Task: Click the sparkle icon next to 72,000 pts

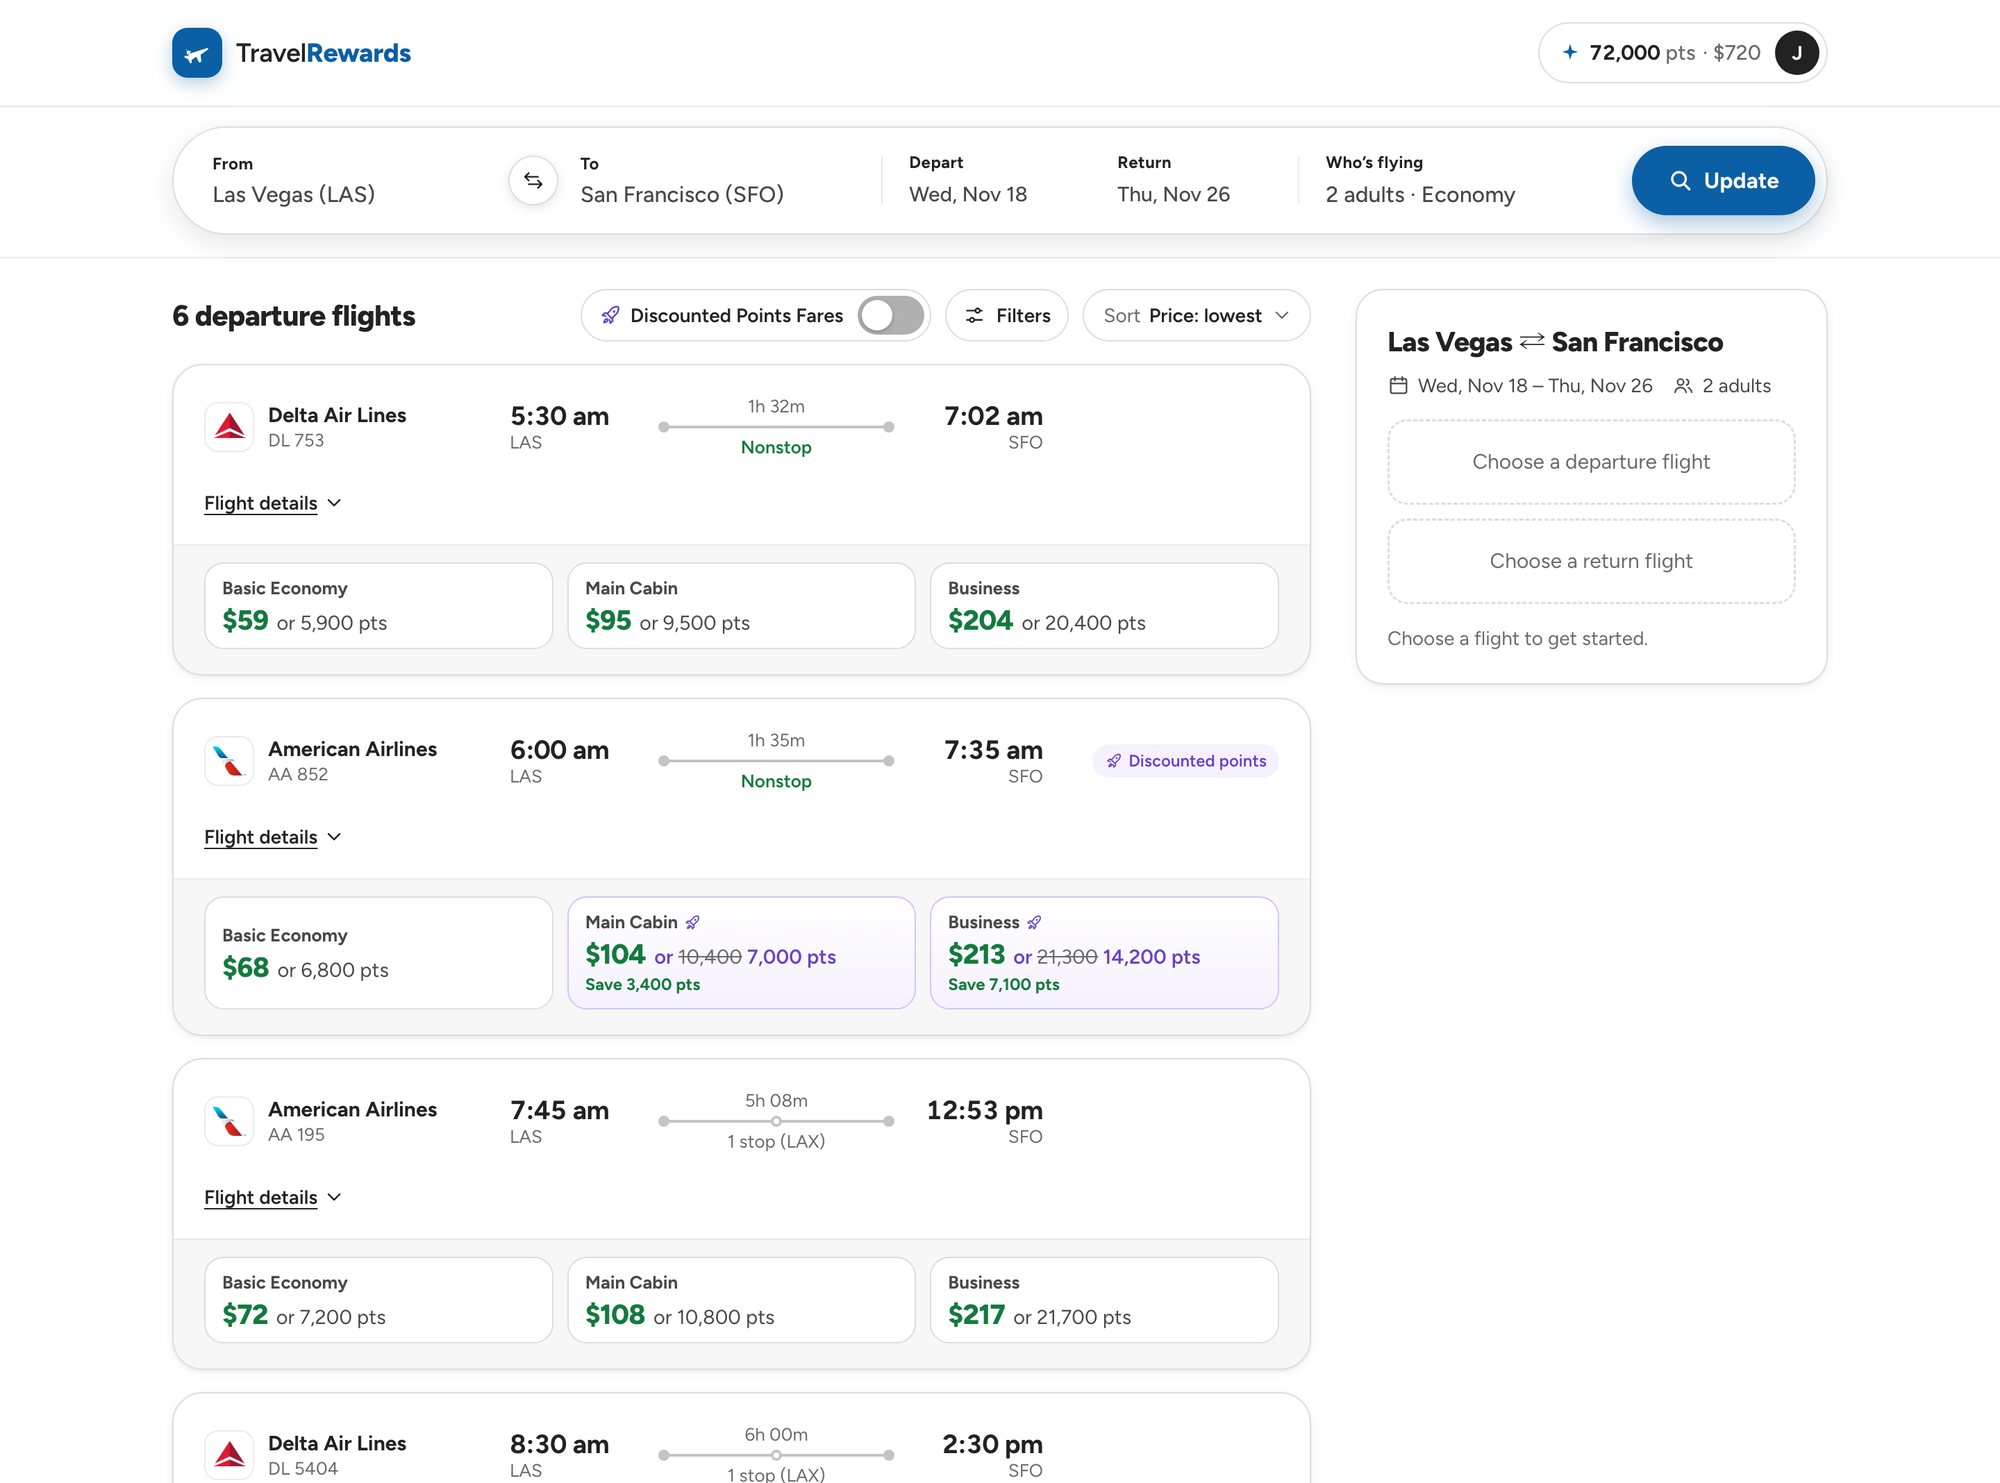Action: click(x=1570, y=52)
